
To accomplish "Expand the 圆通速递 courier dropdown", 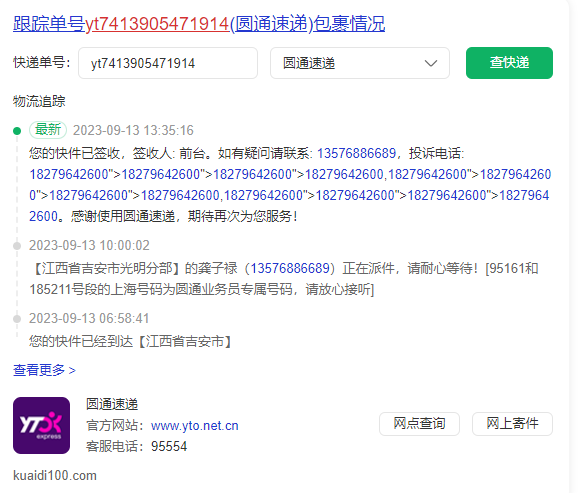I will click(x=360, y=63).
